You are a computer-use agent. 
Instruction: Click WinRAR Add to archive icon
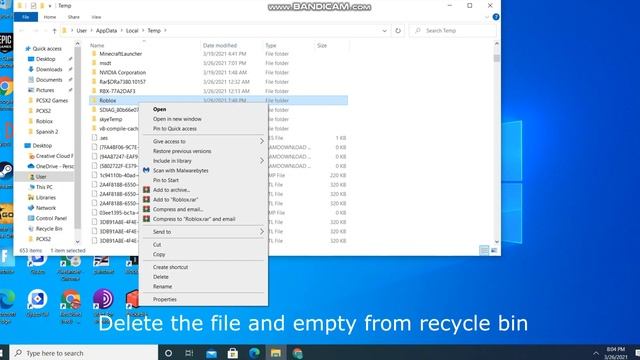(146, 190)
